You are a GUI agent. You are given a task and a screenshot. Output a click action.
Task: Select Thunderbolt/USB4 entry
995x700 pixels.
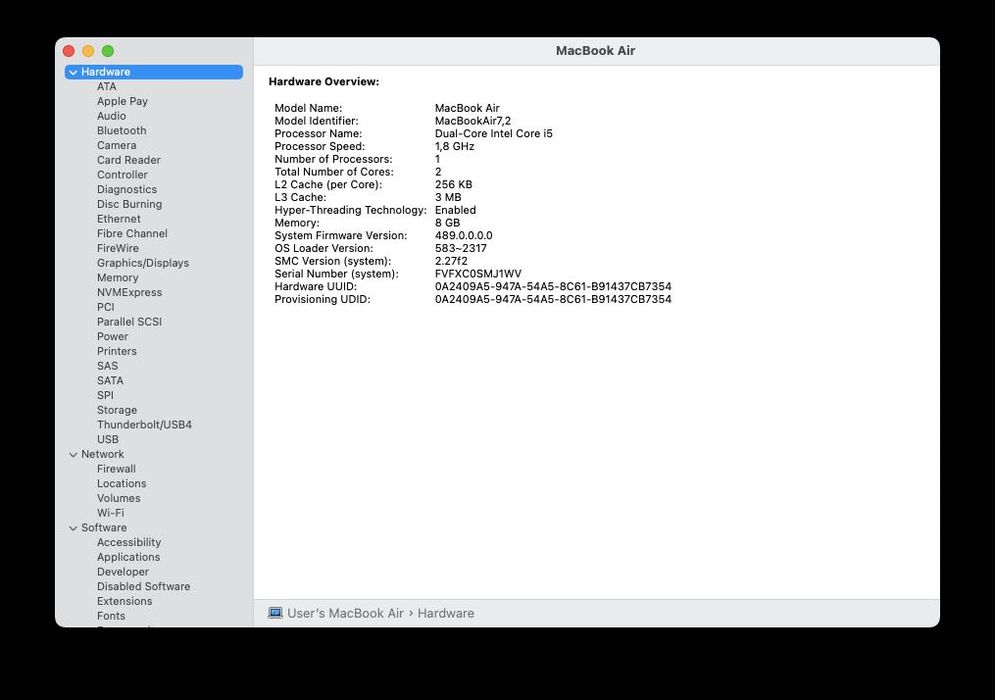144,425
